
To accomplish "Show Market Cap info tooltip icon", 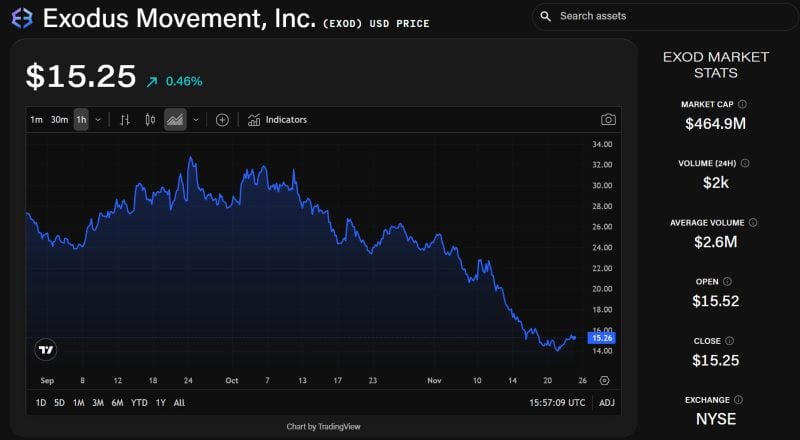I will click(x=742, y=104).
